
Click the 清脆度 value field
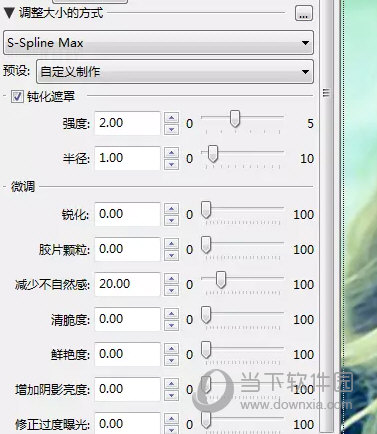pyautogui.click(x=127, y=319)
